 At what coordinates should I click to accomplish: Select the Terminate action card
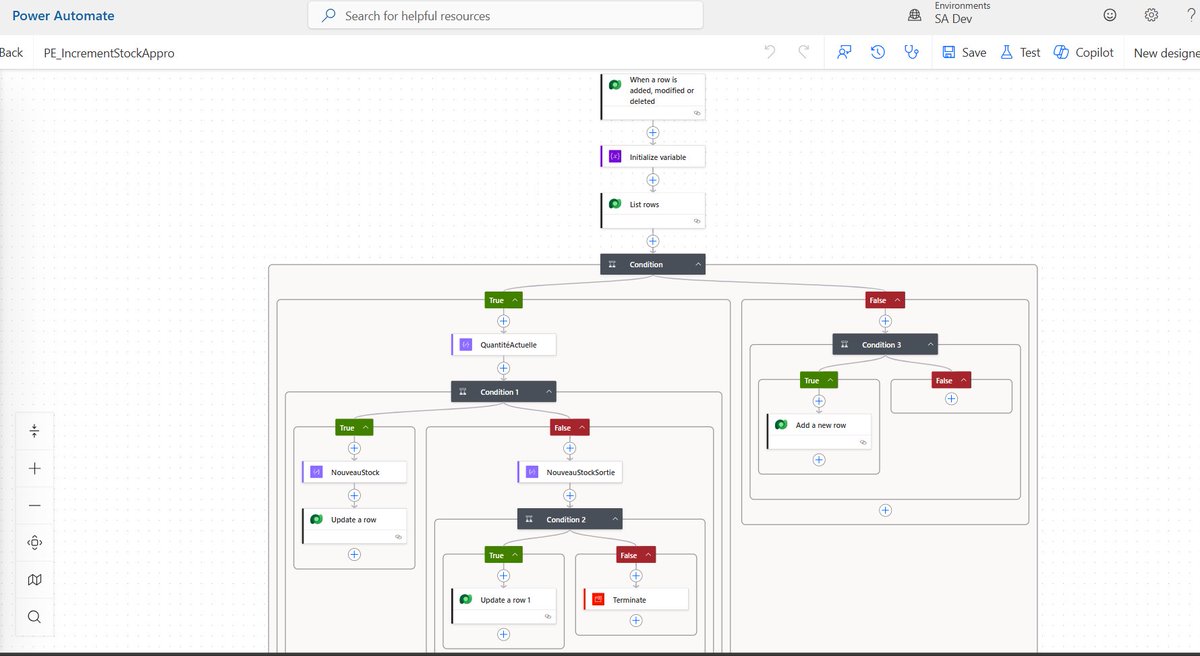pyautogui.click(x=636, y=600)
